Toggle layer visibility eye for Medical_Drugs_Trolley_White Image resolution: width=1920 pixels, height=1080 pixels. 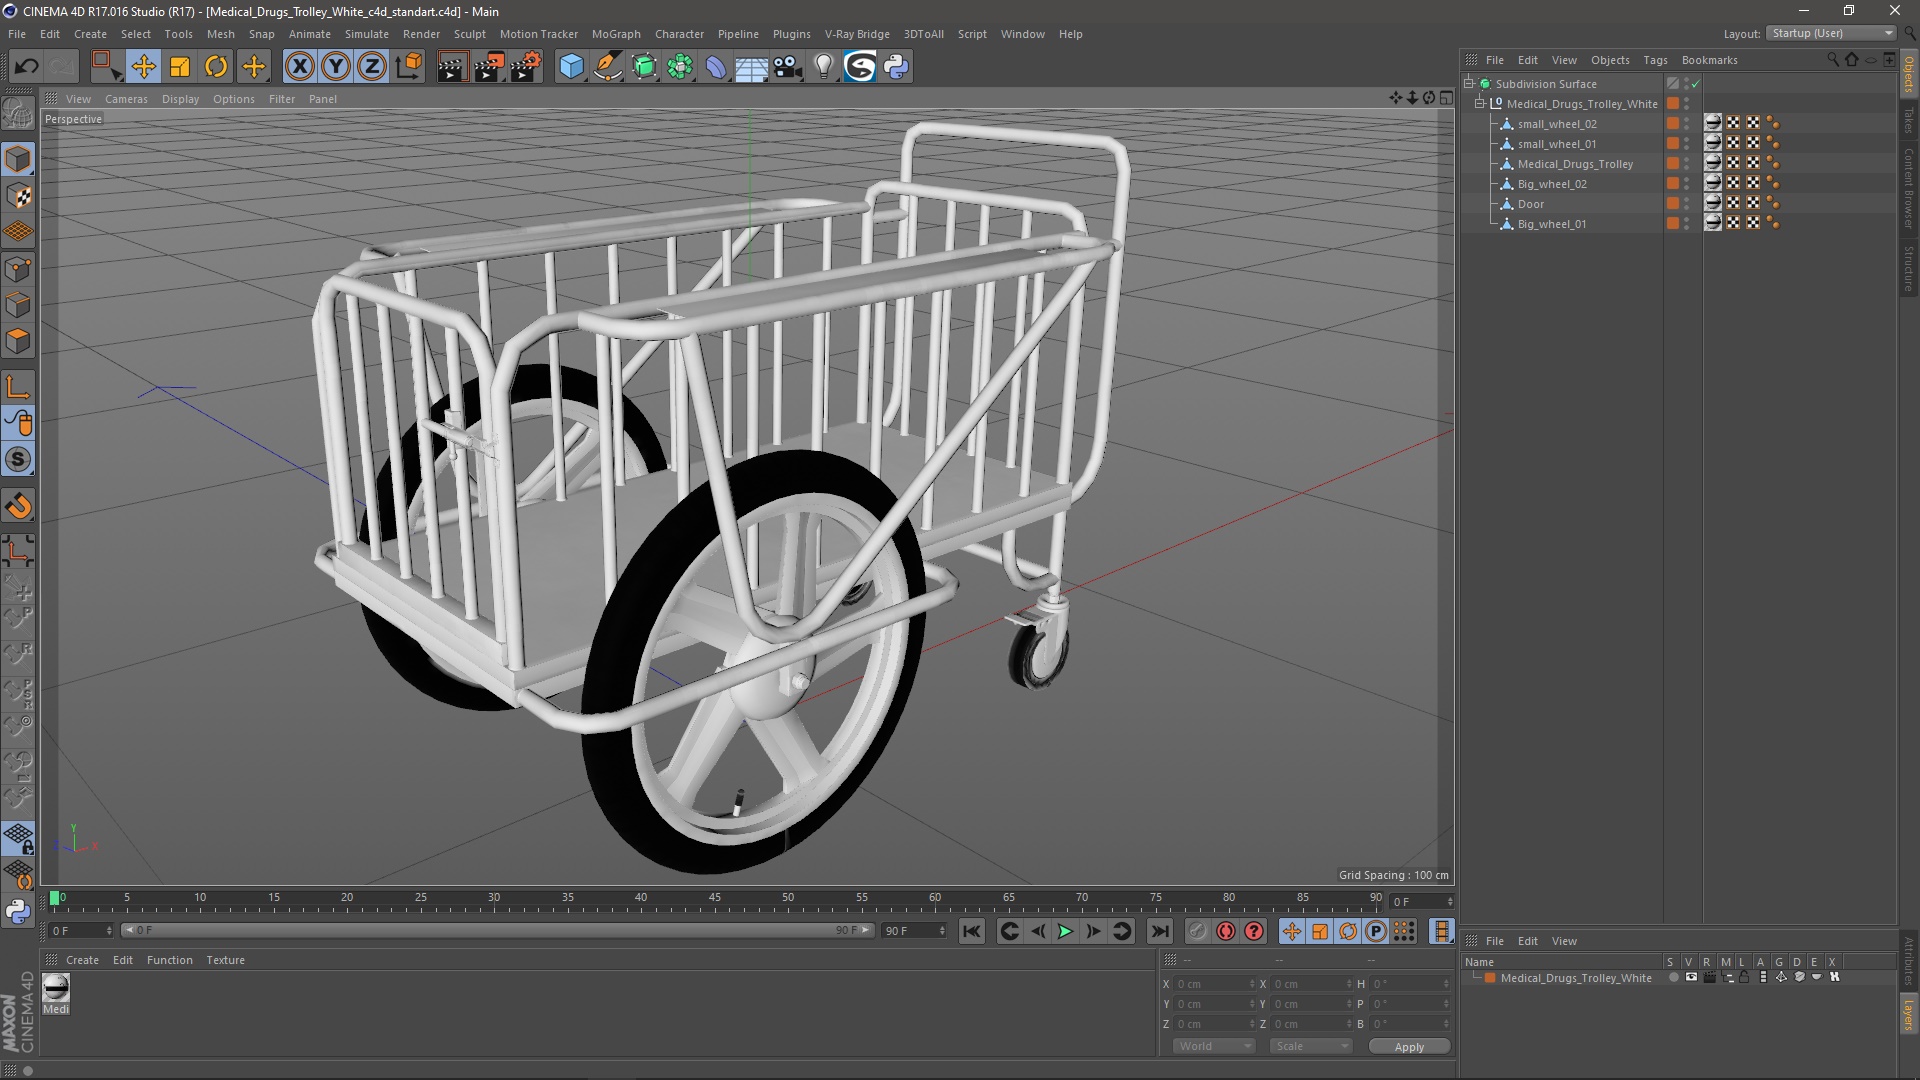click(x=1691, y=977)
